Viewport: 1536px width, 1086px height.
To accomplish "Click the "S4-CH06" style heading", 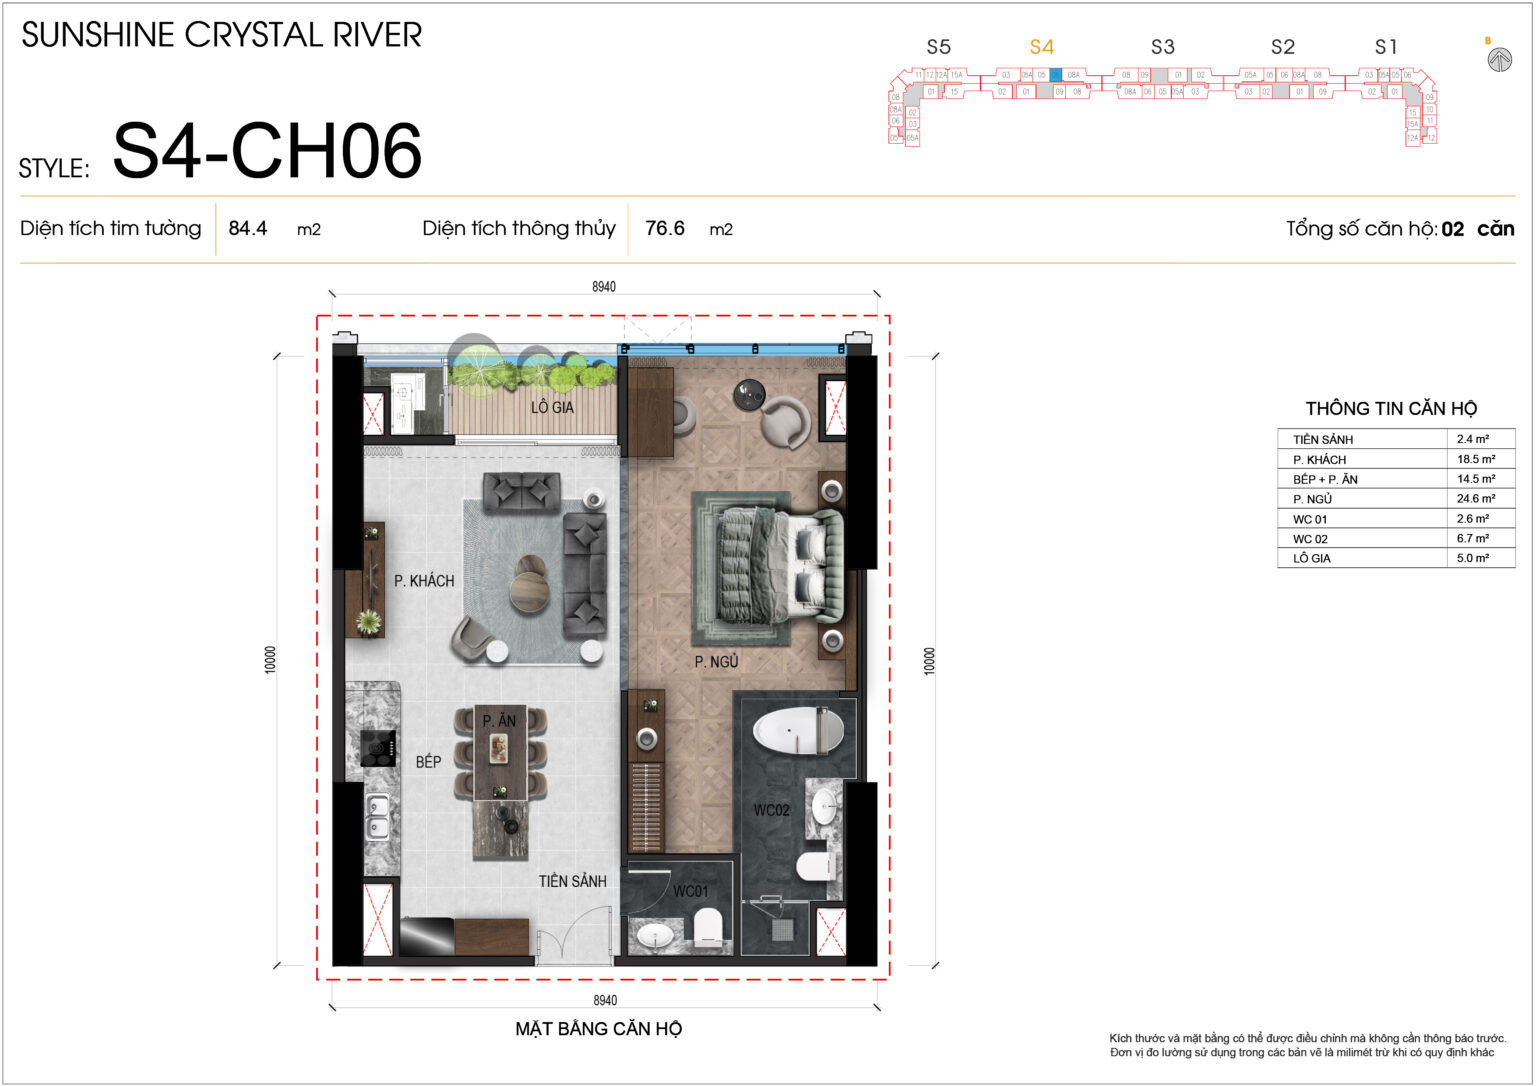I will (267, 151).
